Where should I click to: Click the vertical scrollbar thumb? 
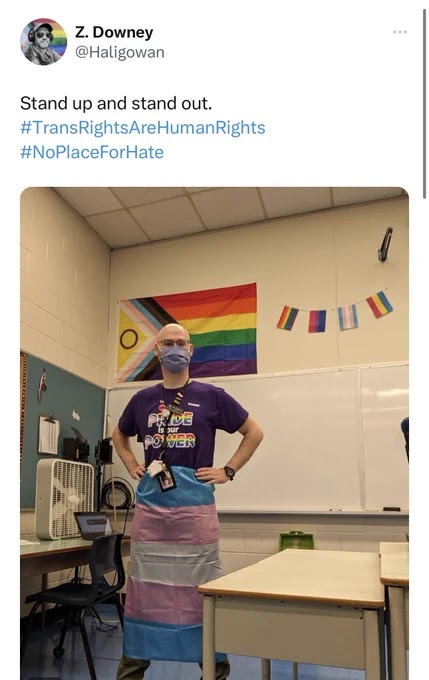425,104
